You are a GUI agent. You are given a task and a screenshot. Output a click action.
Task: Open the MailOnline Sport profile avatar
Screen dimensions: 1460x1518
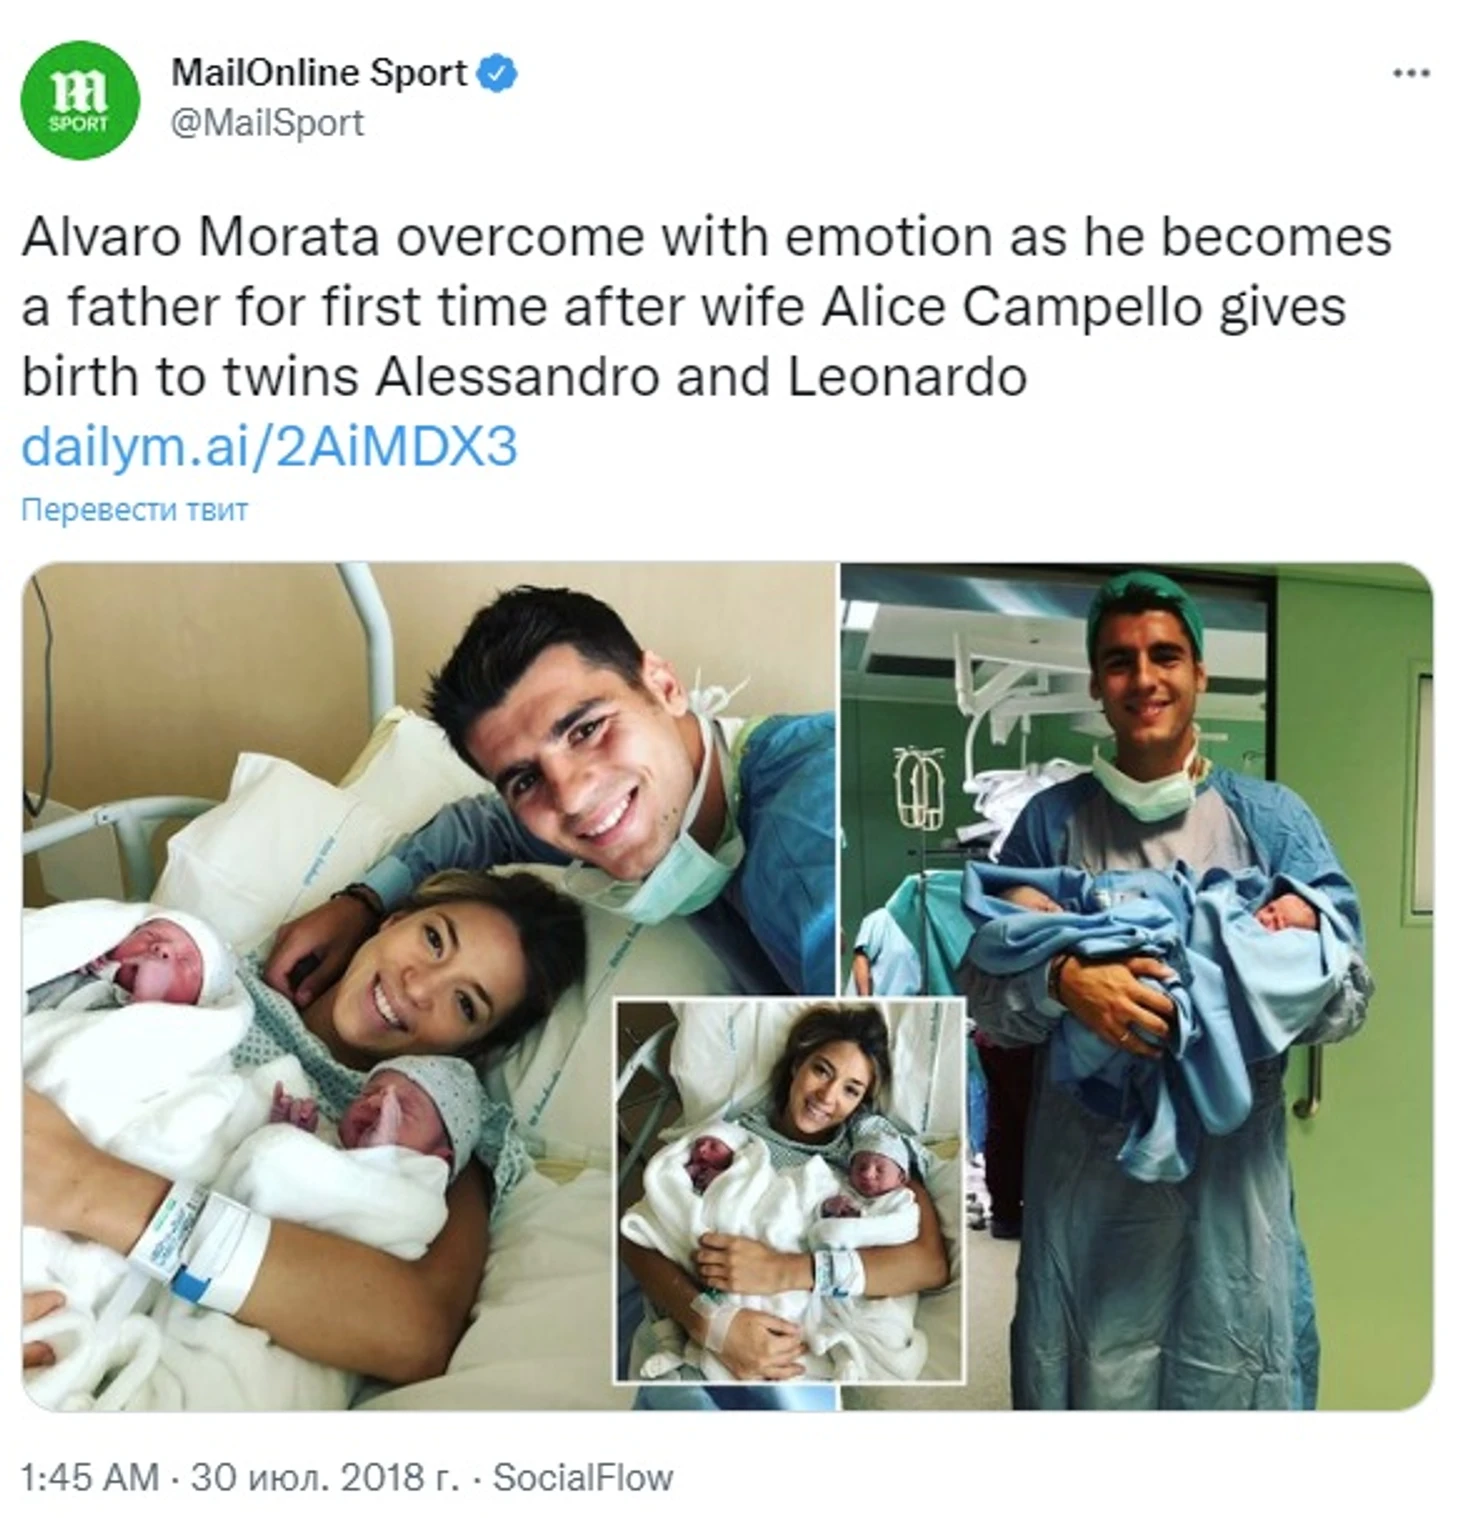point(79,100)
